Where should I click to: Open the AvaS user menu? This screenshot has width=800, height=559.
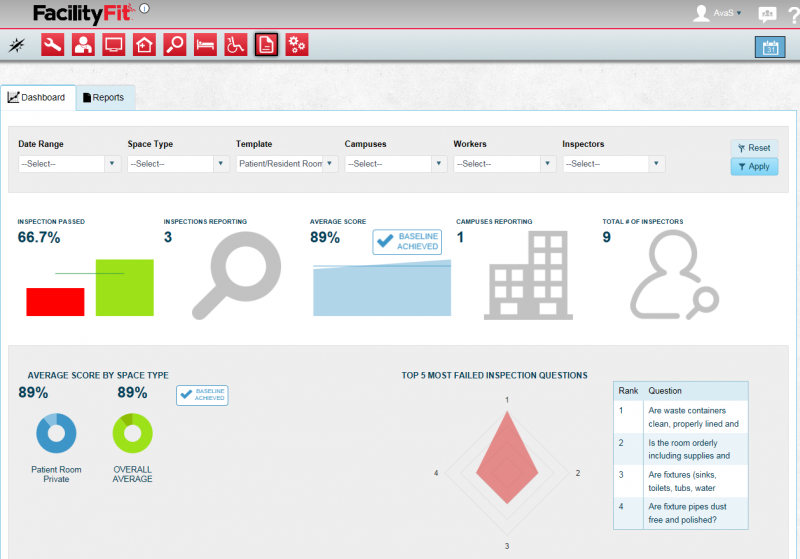(x=727, y=13)
